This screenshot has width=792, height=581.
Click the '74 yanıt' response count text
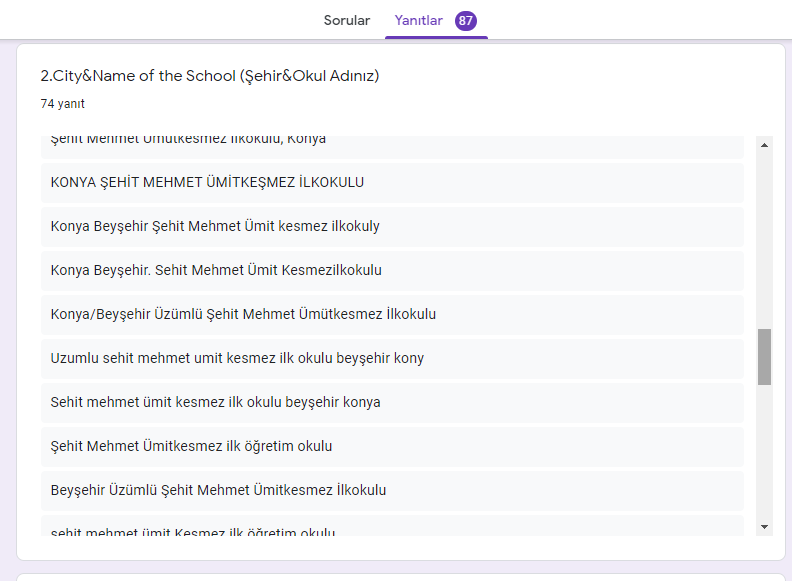[62, 103]
